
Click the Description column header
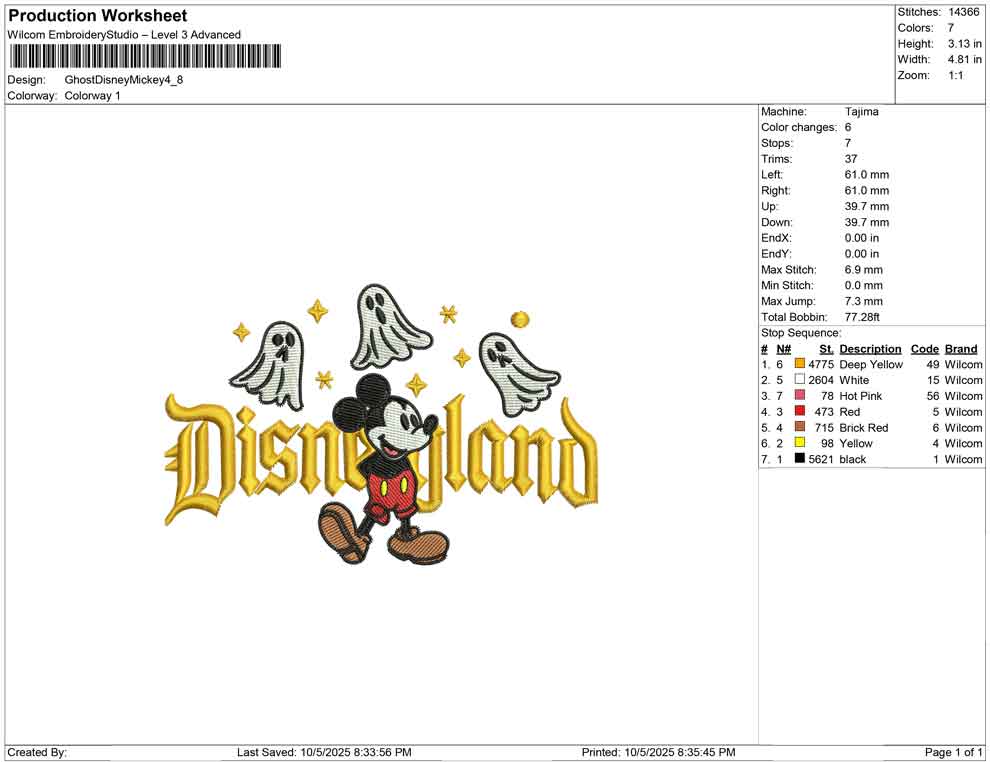click(871, 348)
